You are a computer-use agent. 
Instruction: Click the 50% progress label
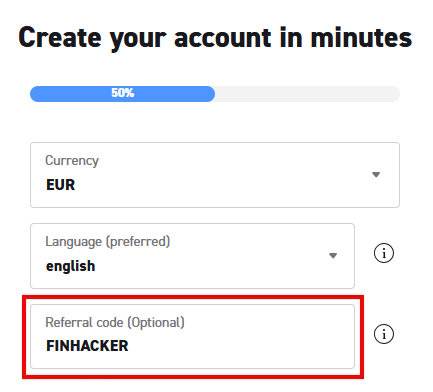(123, 93)
